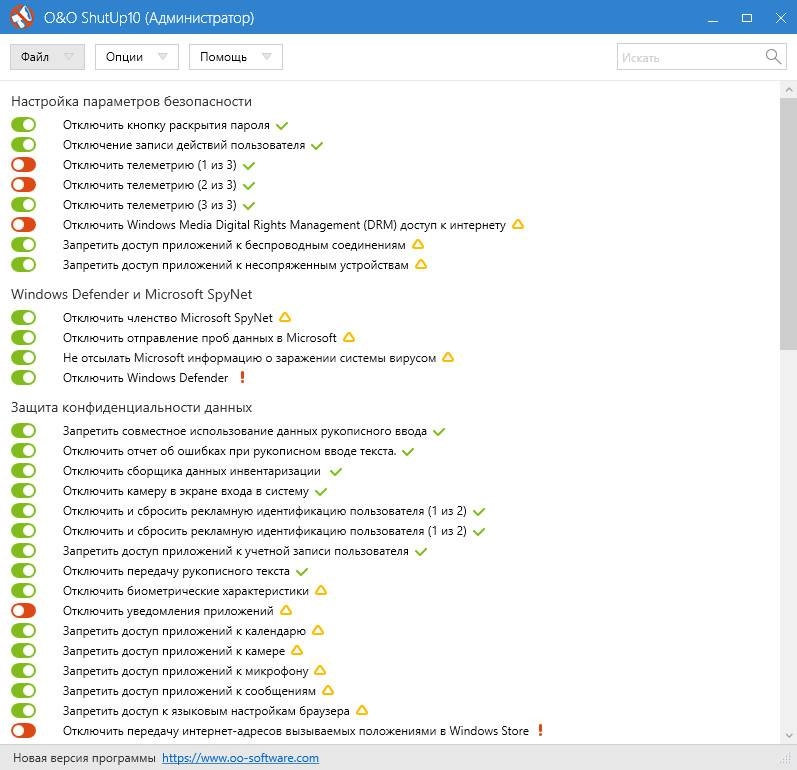Click yellow triangle beside беспроводным соединениям setting
797x770 pixels.
tap(418, 244)
